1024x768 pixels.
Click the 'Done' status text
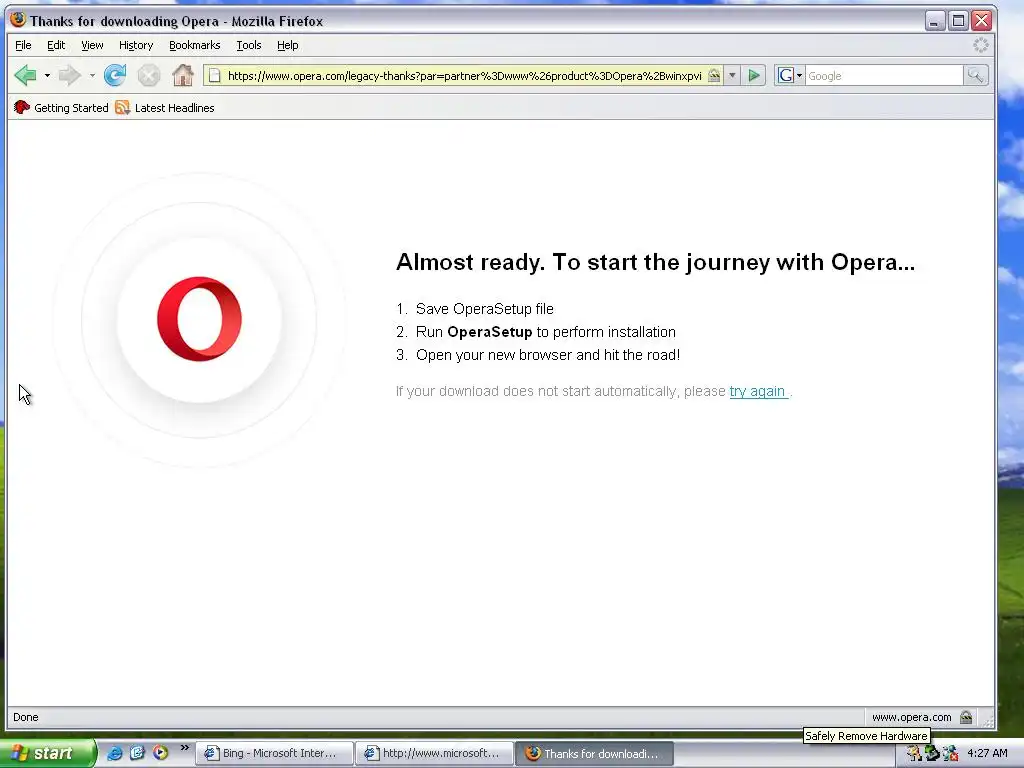(25, 717)
